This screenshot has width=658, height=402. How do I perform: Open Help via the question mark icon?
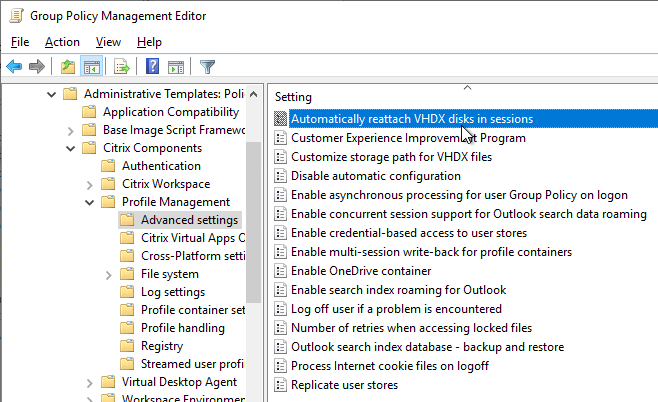152,66
